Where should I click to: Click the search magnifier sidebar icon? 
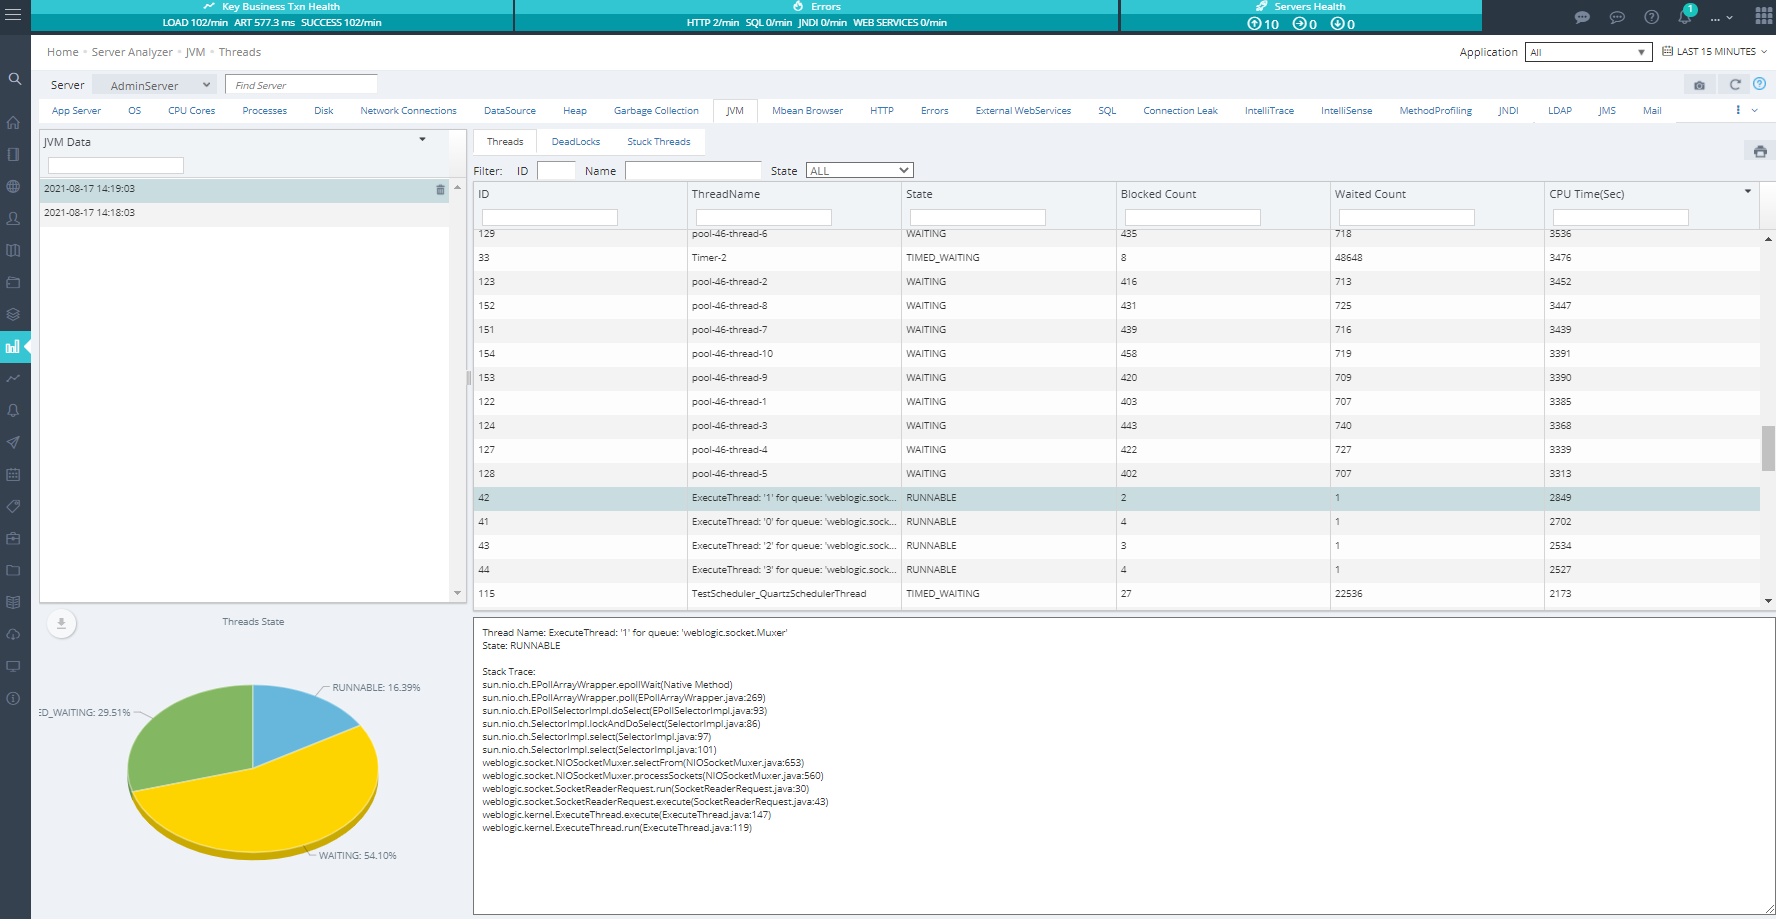[x=14, y=78]
